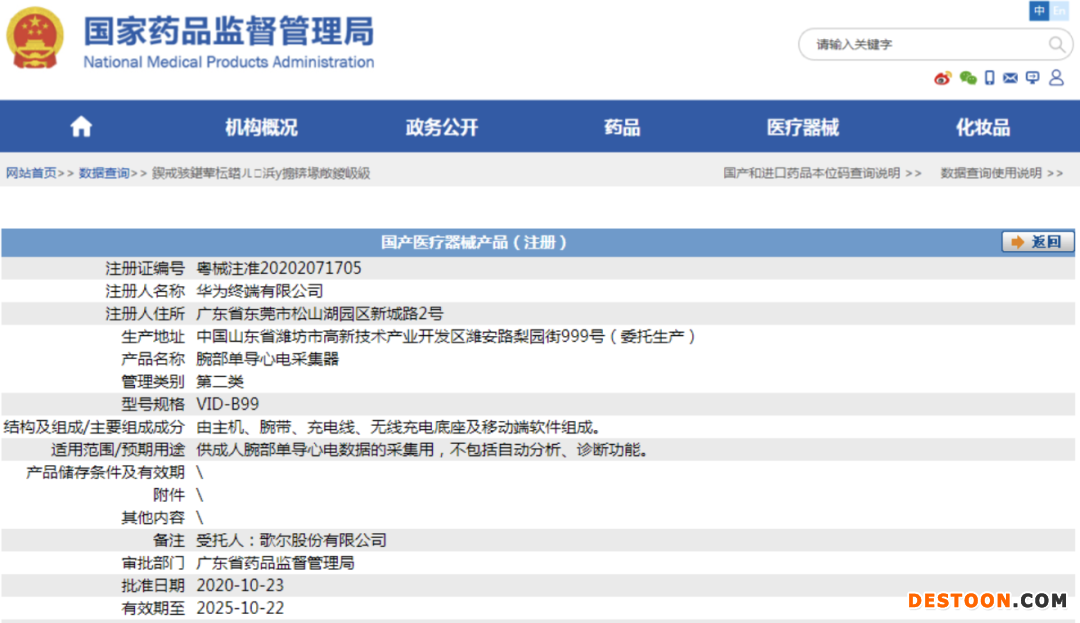The image size is (1080, 623).
Task: Click the search magnifier icon
Action: (x=1056, y=44)
